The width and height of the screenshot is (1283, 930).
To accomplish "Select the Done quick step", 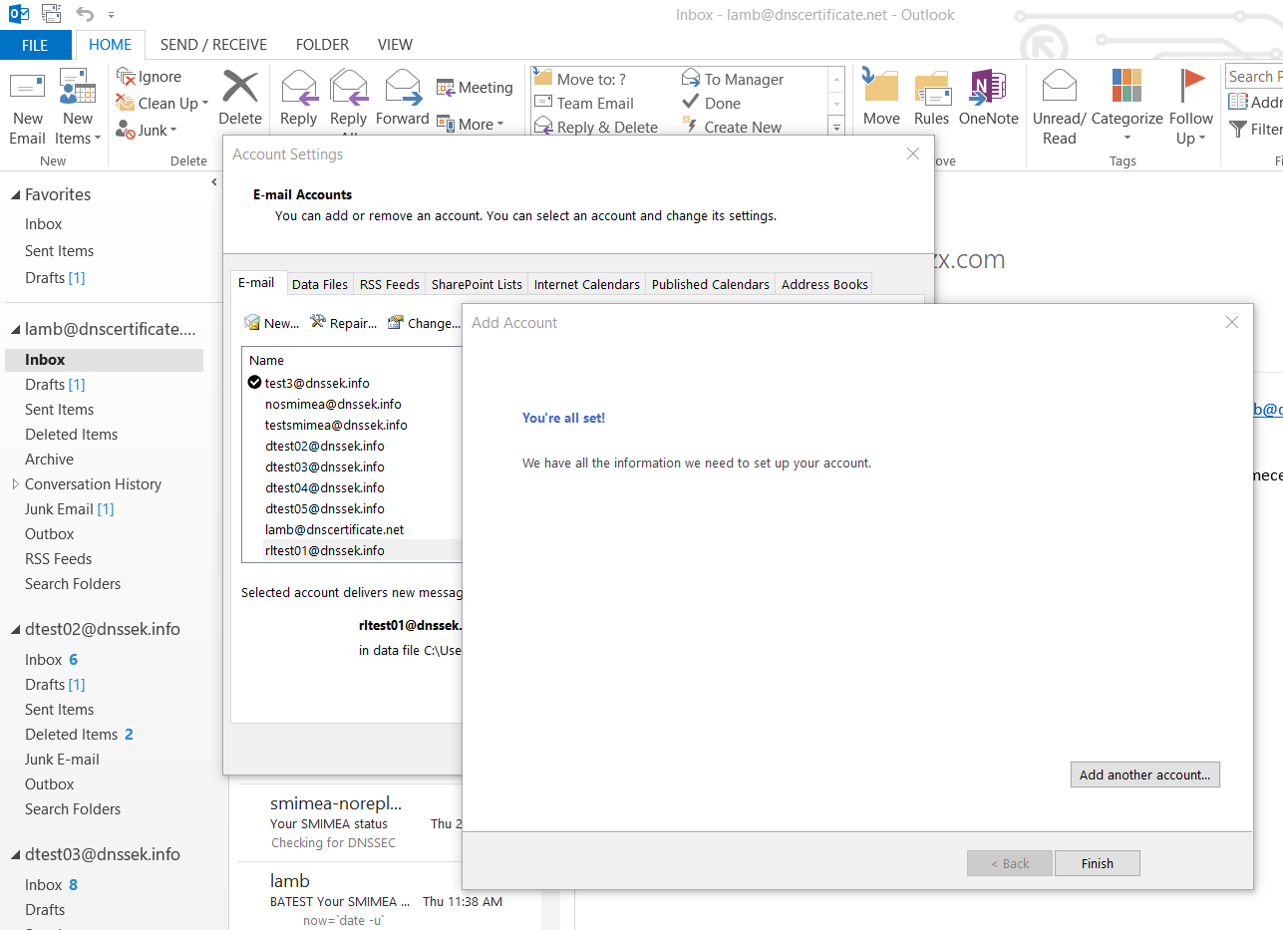I will click(x=711, y=103).
